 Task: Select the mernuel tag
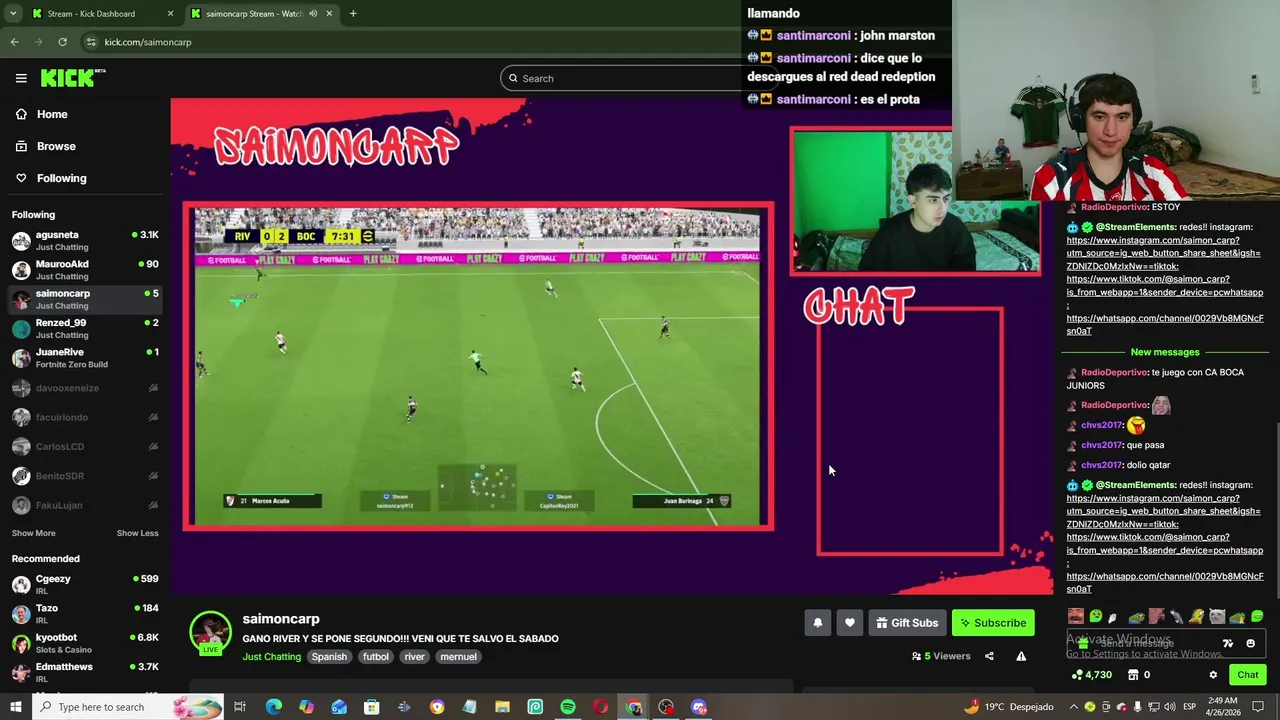(x=458, y=657)
